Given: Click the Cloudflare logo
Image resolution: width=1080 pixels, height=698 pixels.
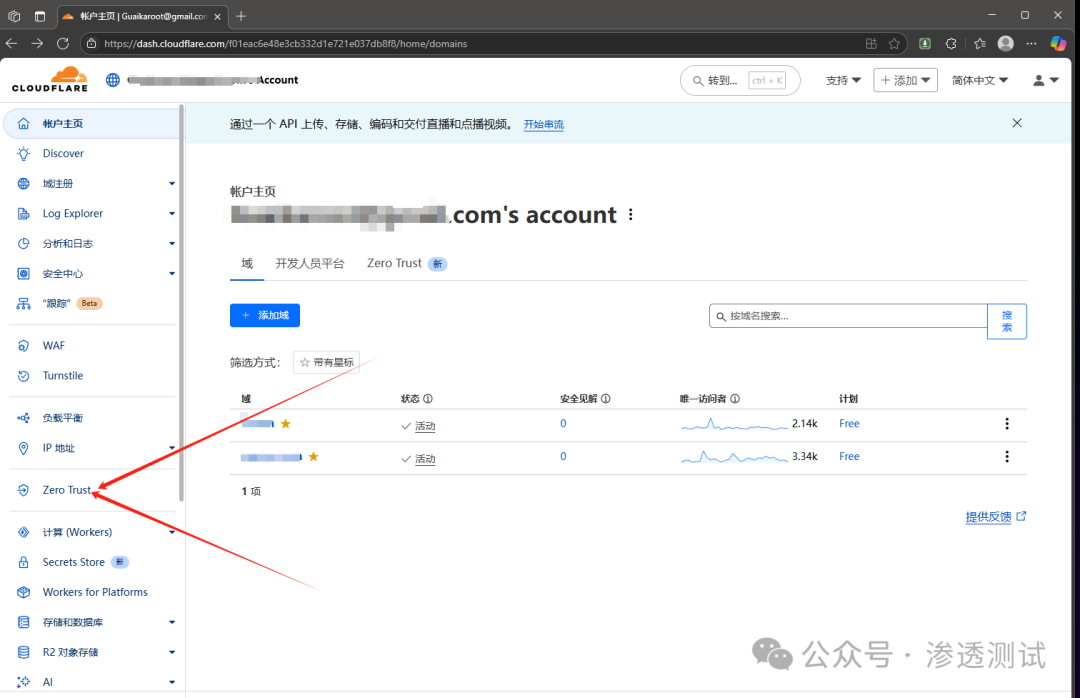Looking at the screenshot, I should (50, 80).
